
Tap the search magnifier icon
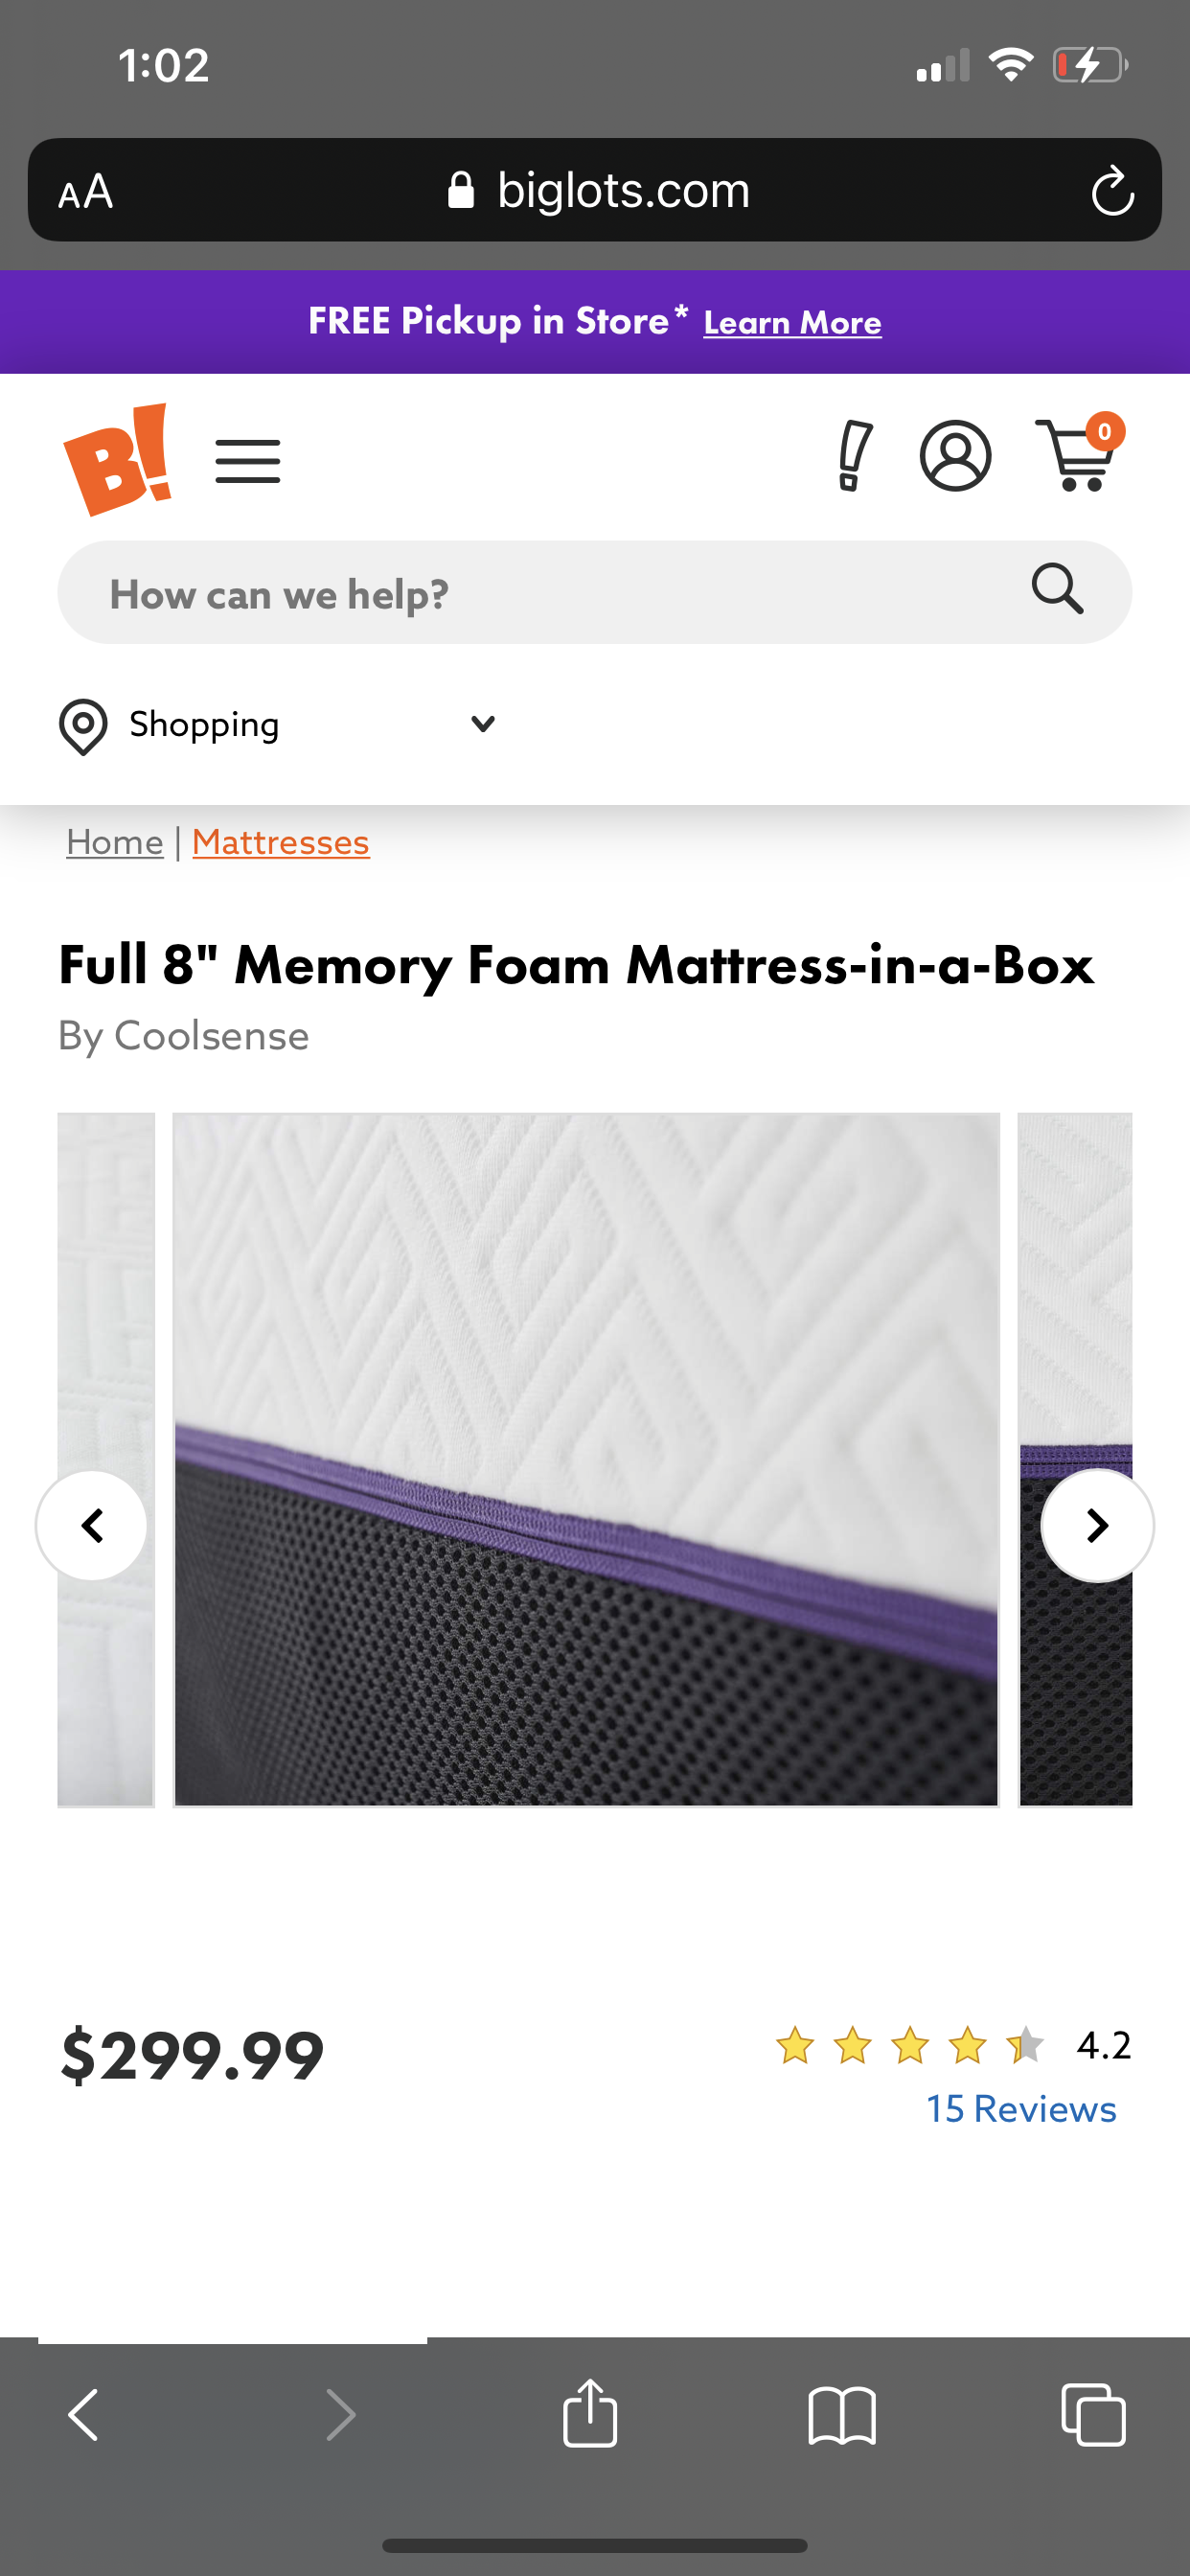point(1057,589)
